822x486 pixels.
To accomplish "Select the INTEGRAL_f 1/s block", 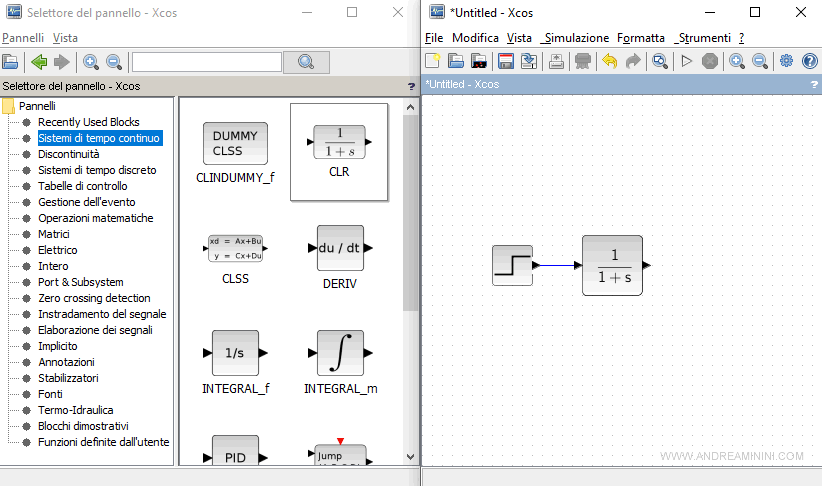I will [x=235, y=362].
